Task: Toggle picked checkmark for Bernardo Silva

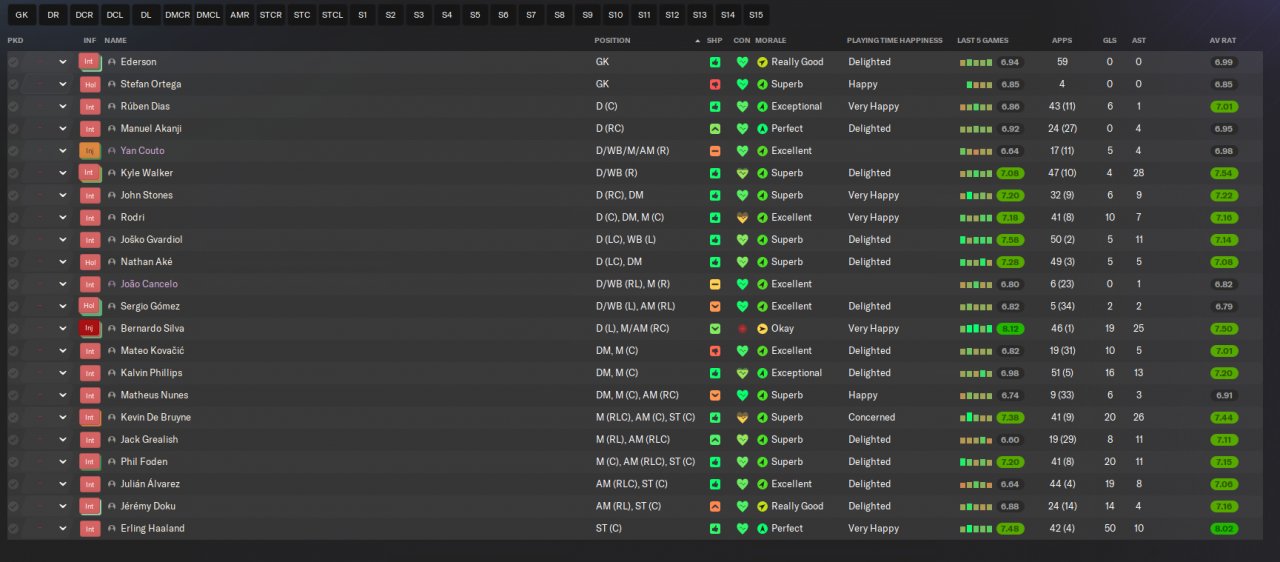Action: click(13, 328)
